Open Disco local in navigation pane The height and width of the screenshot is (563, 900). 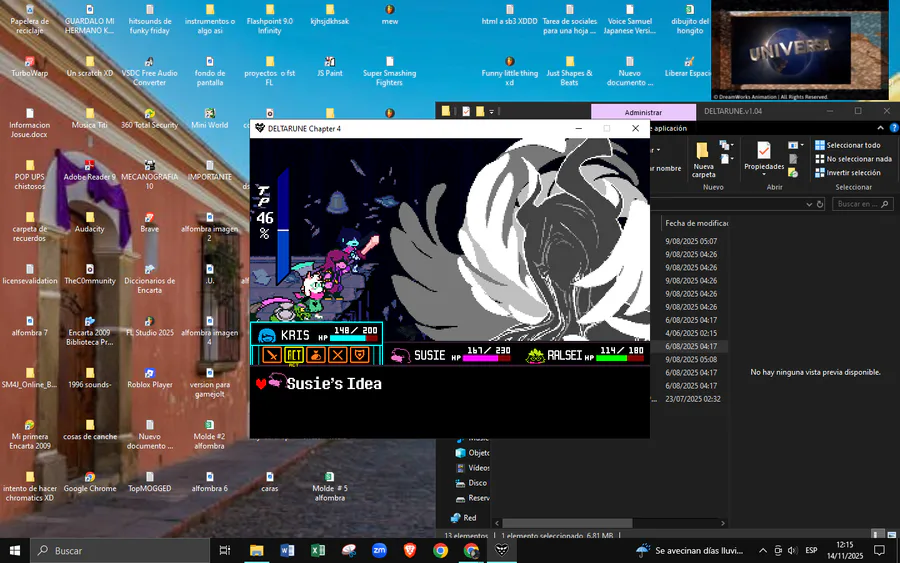(x=471, y=483)
